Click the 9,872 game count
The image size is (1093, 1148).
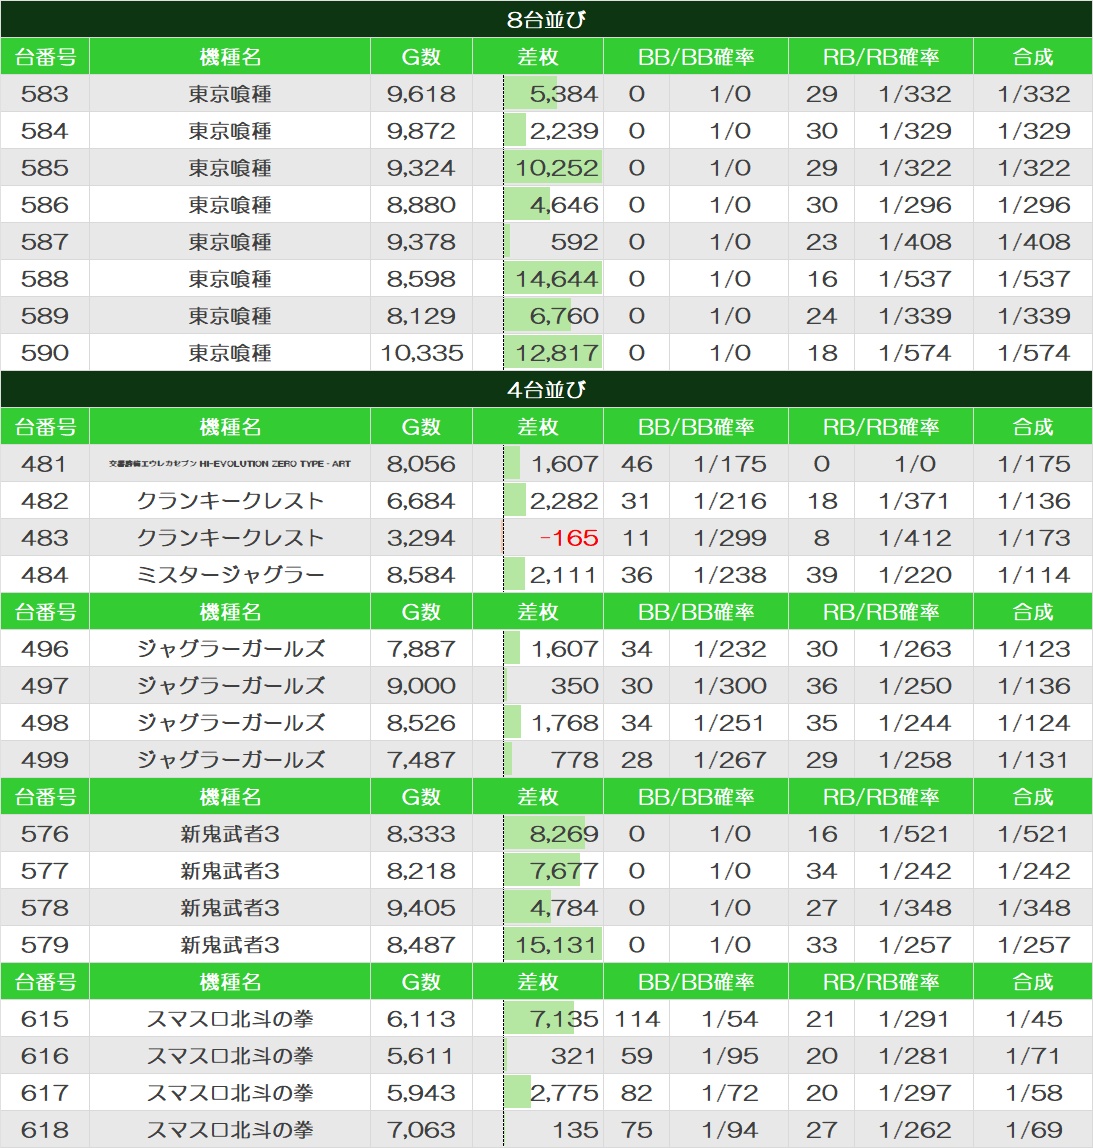(x=422, y=131)
